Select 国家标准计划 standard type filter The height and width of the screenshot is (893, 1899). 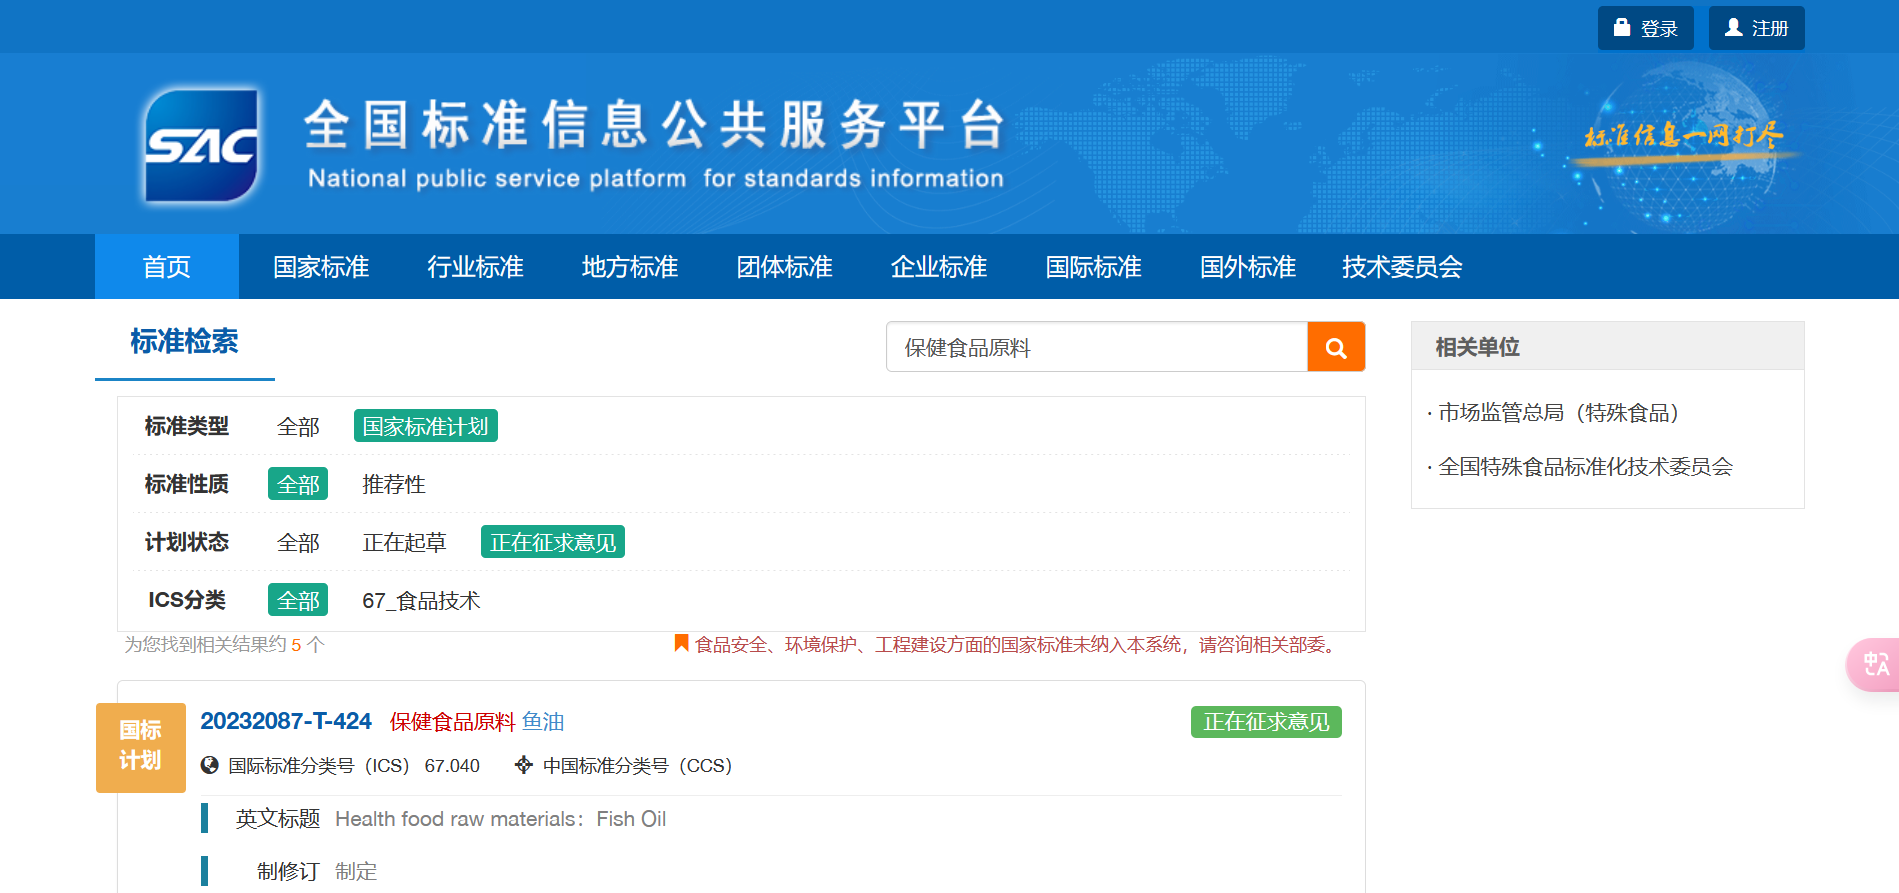pos(425,426)
